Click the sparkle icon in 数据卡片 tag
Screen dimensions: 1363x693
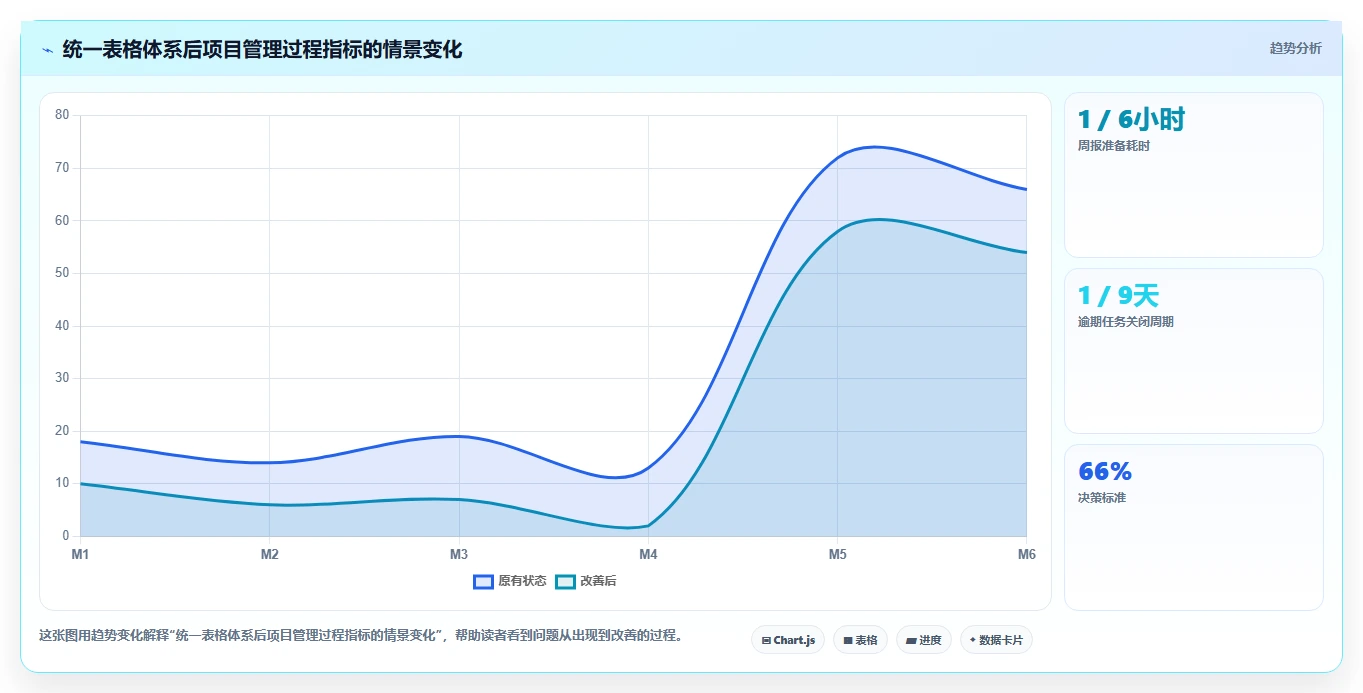point(973,640)
